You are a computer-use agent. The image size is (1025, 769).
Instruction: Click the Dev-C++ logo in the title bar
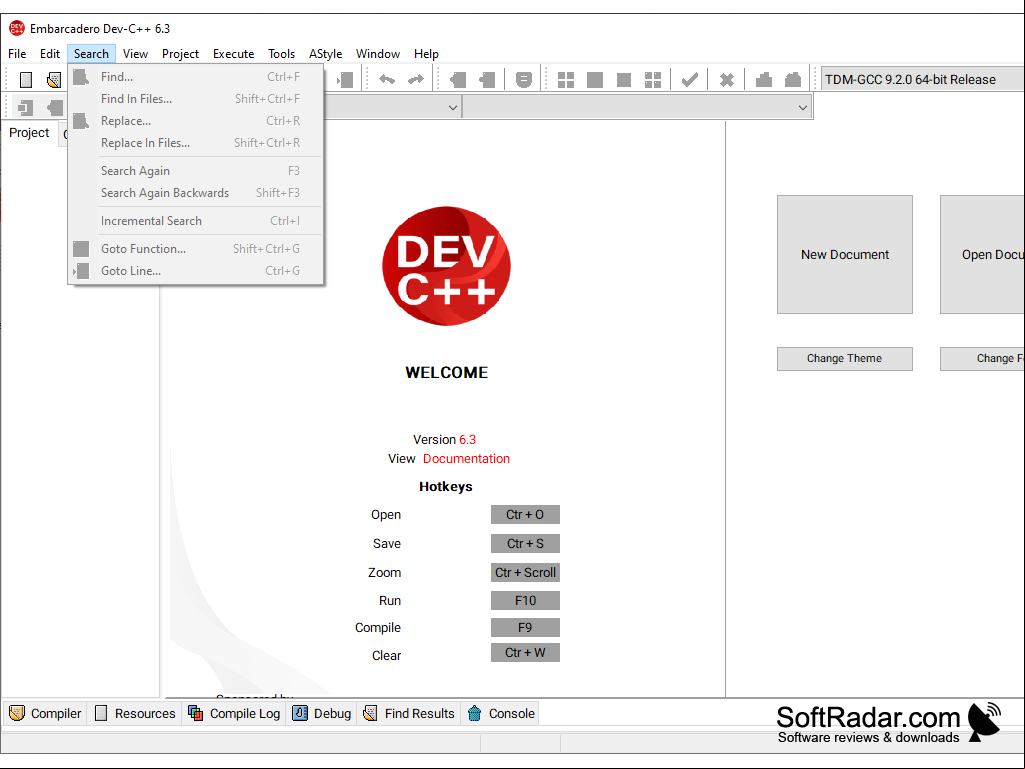click(16, 28)
